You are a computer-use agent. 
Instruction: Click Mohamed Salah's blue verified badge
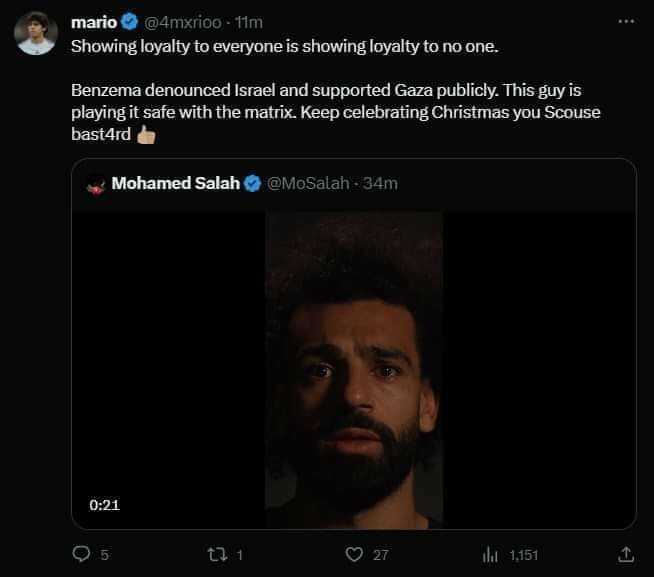[254, 183]
